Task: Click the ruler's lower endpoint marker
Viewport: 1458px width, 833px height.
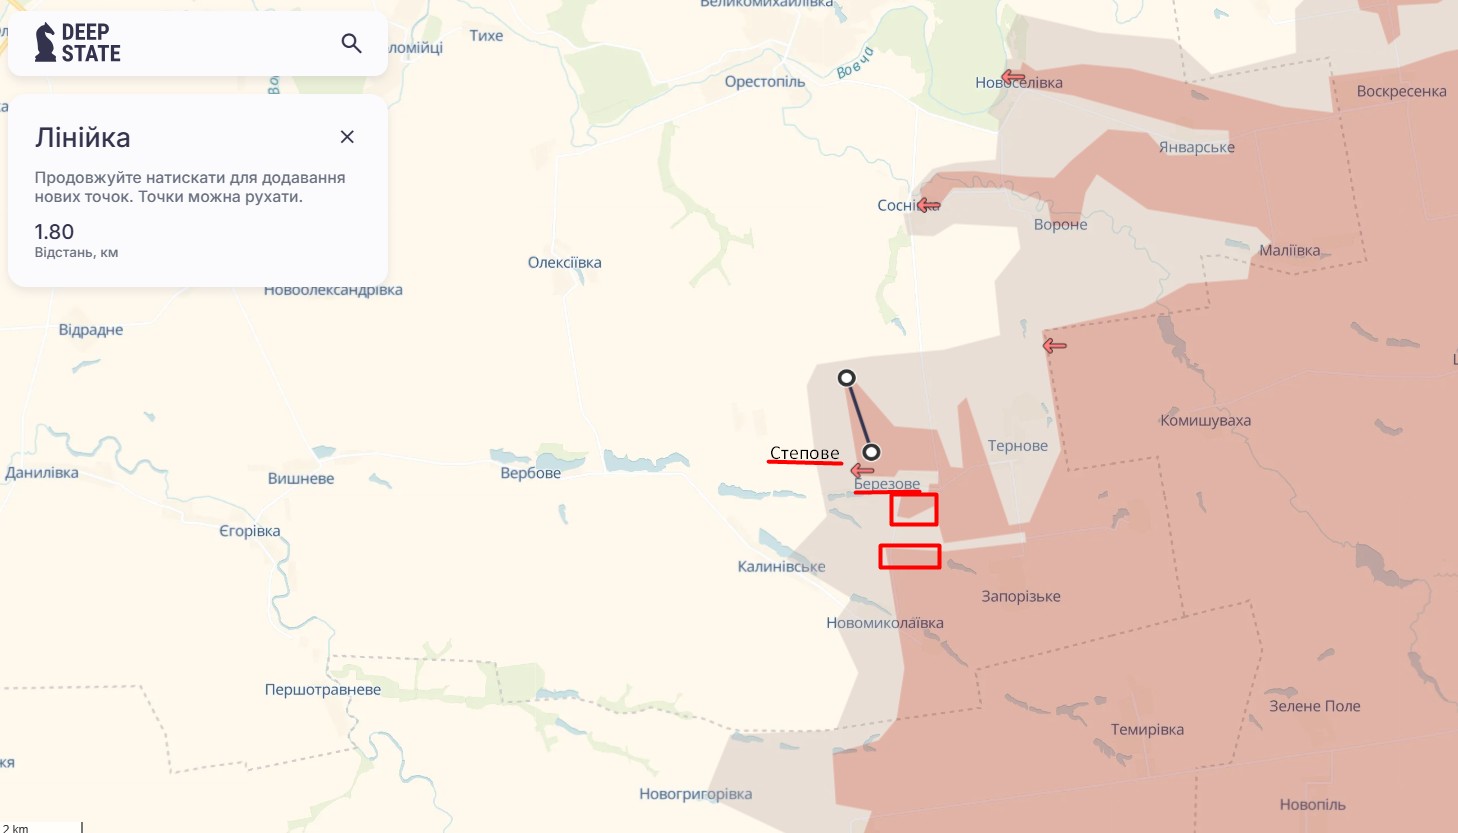Action: click(871, 452)
